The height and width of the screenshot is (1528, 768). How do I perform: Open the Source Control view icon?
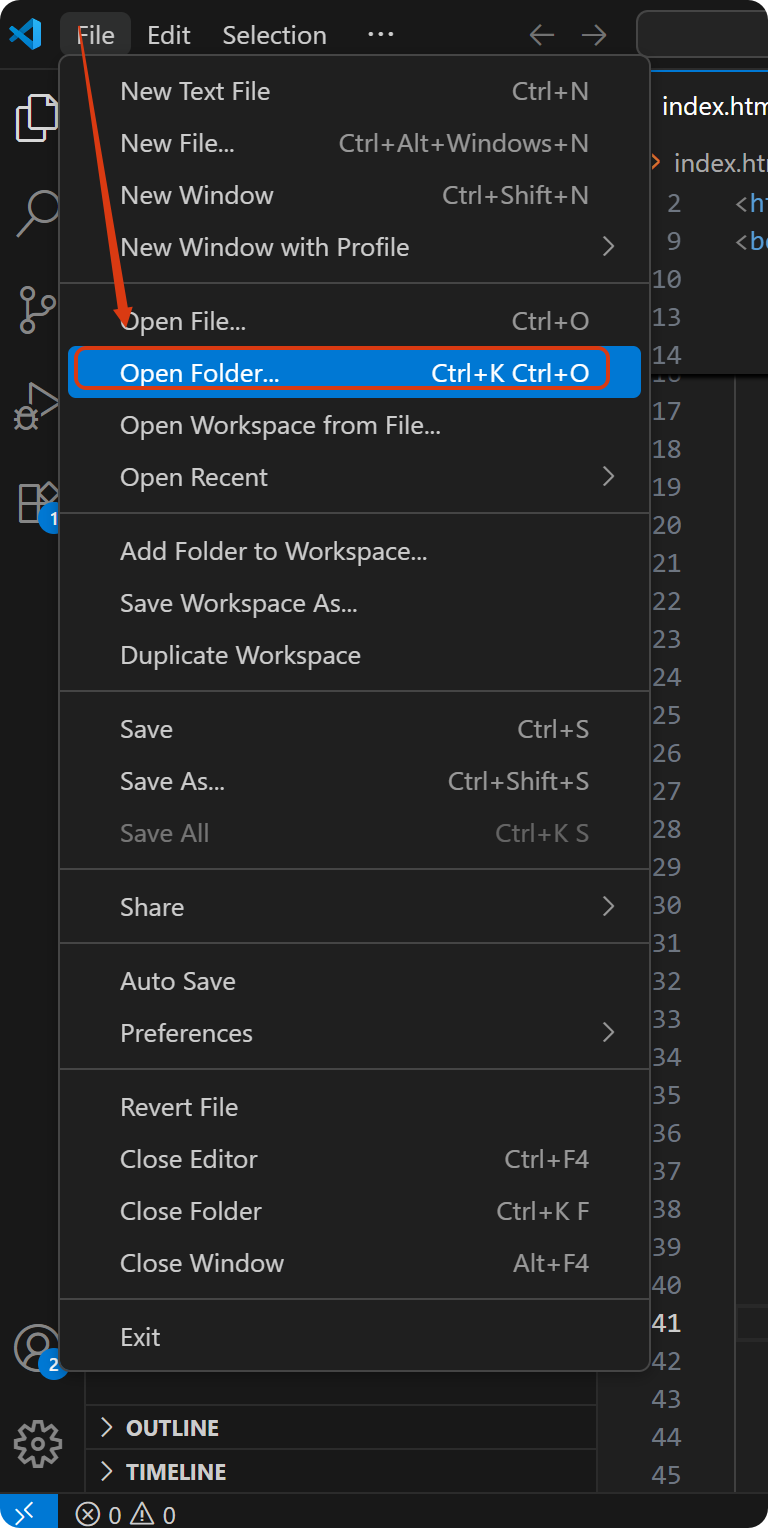click(x=37, y=310)
